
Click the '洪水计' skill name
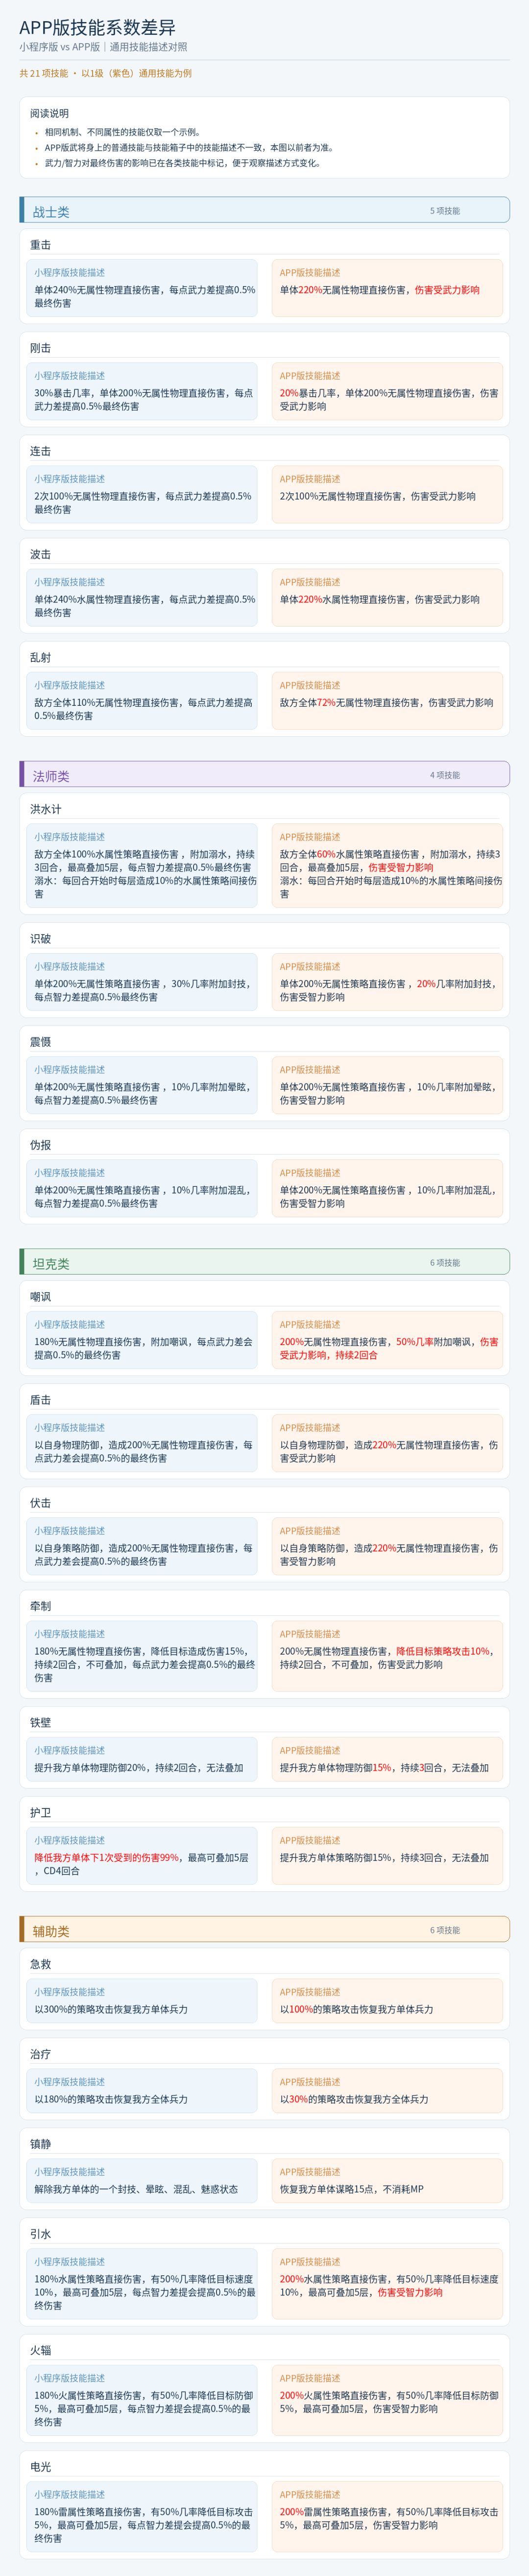click(x=45, y=809)
